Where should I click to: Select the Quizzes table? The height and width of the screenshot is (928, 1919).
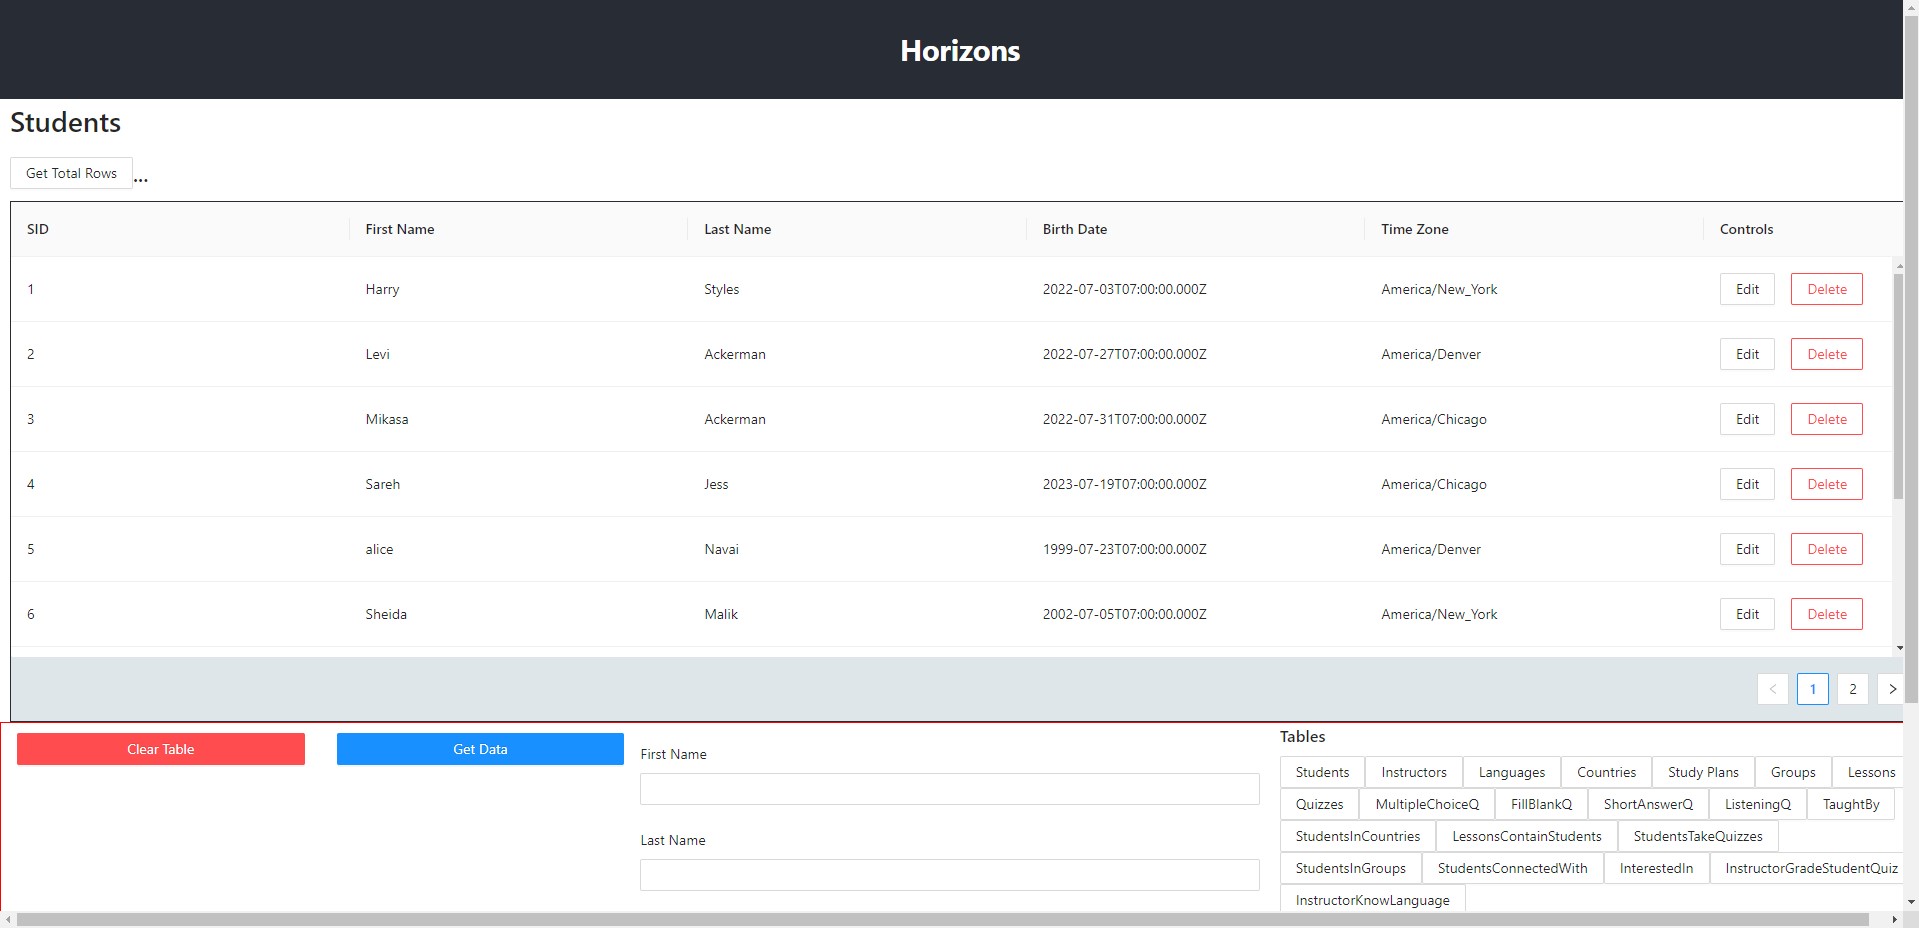1319,804
